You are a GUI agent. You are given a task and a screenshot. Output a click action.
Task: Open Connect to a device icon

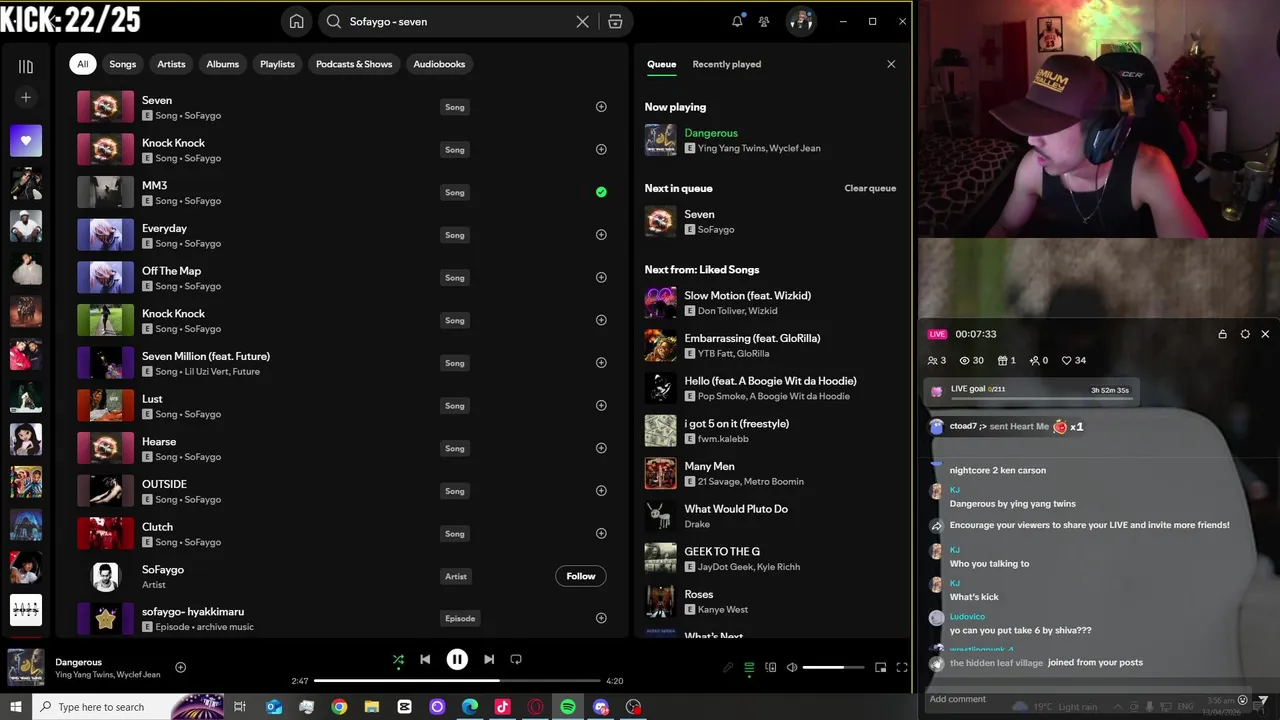pos(771,667)
